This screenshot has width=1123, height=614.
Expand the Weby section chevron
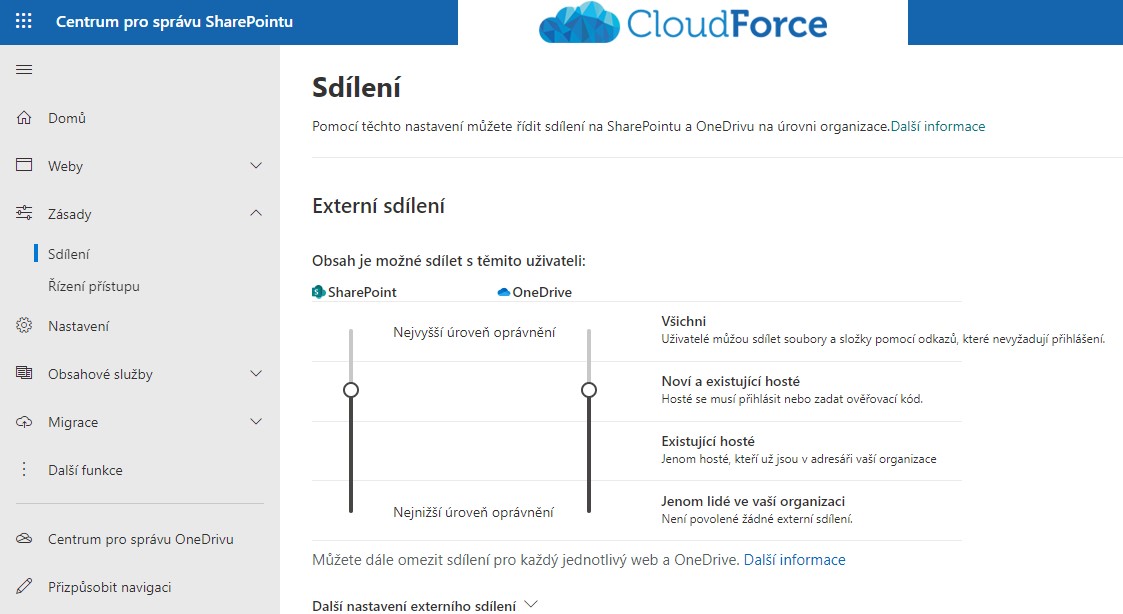(256, 166)
